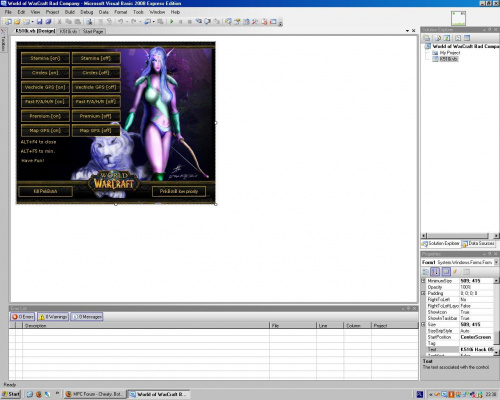Viewport: 500px width, 400px height.
Task: Select the Alphabetical sort icon in Properties
Action: tap(435, 272)
